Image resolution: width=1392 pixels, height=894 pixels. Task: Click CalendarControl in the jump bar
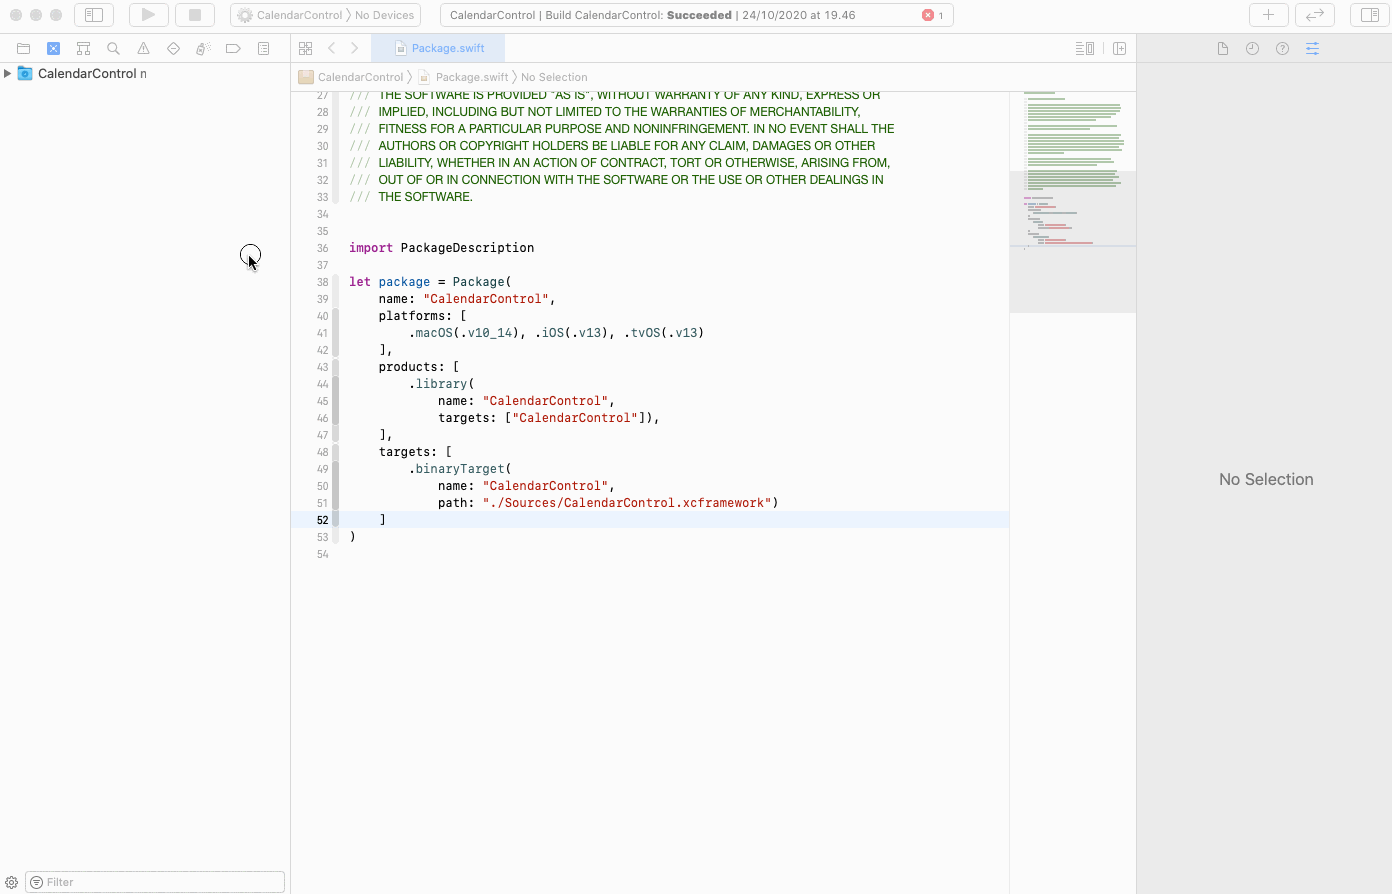point(352,77)
